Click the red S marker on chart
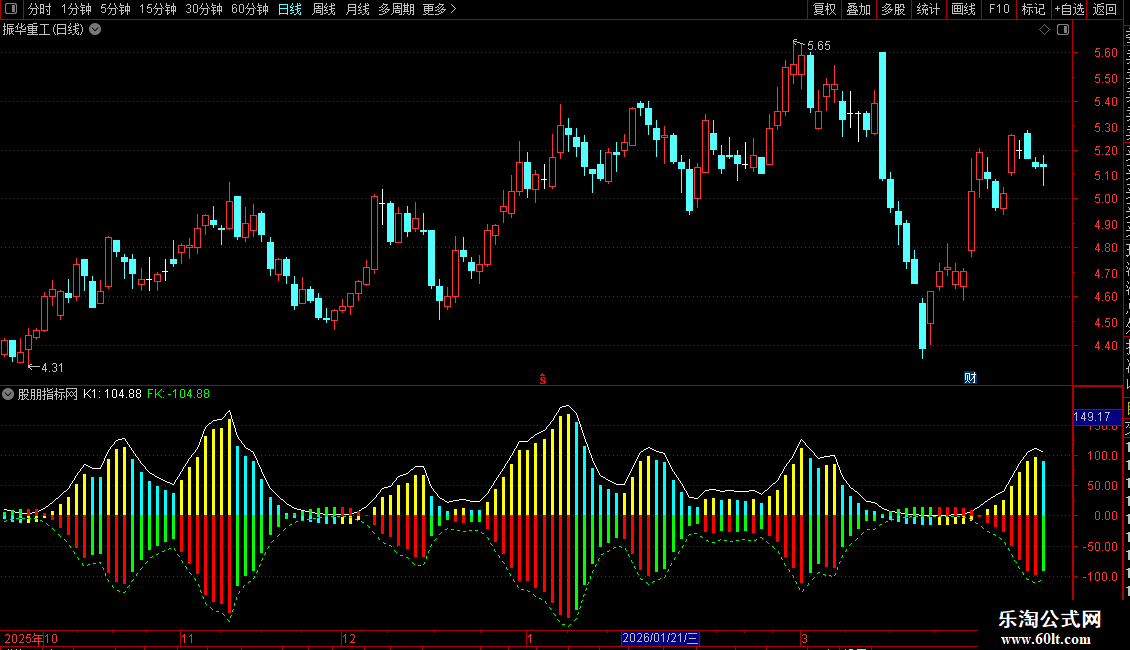 tap(543, 379)
